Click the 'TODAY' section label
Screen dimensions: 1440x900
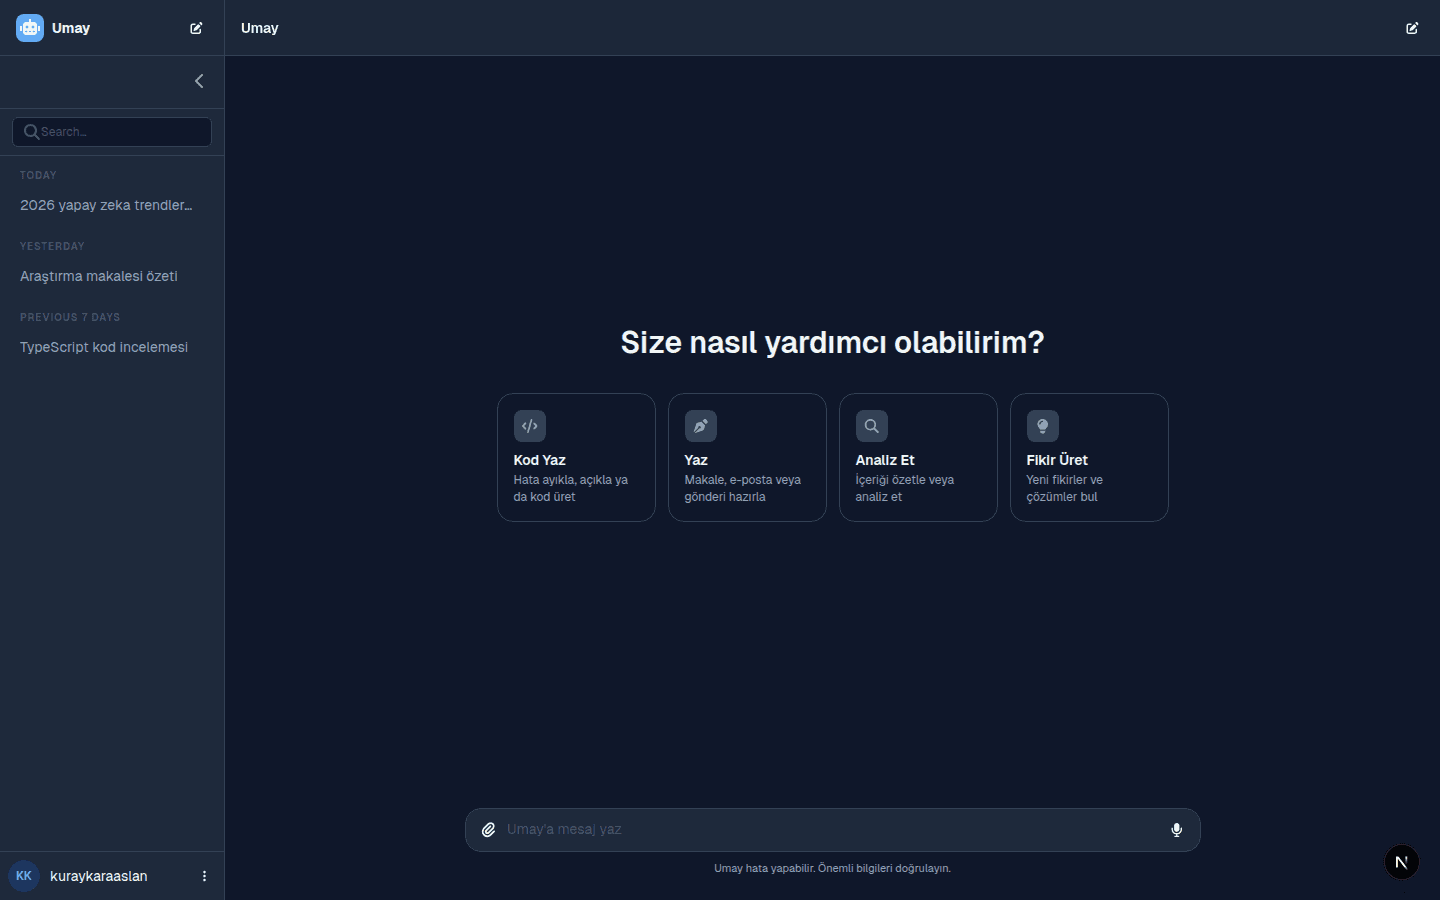tap(38, 175)
